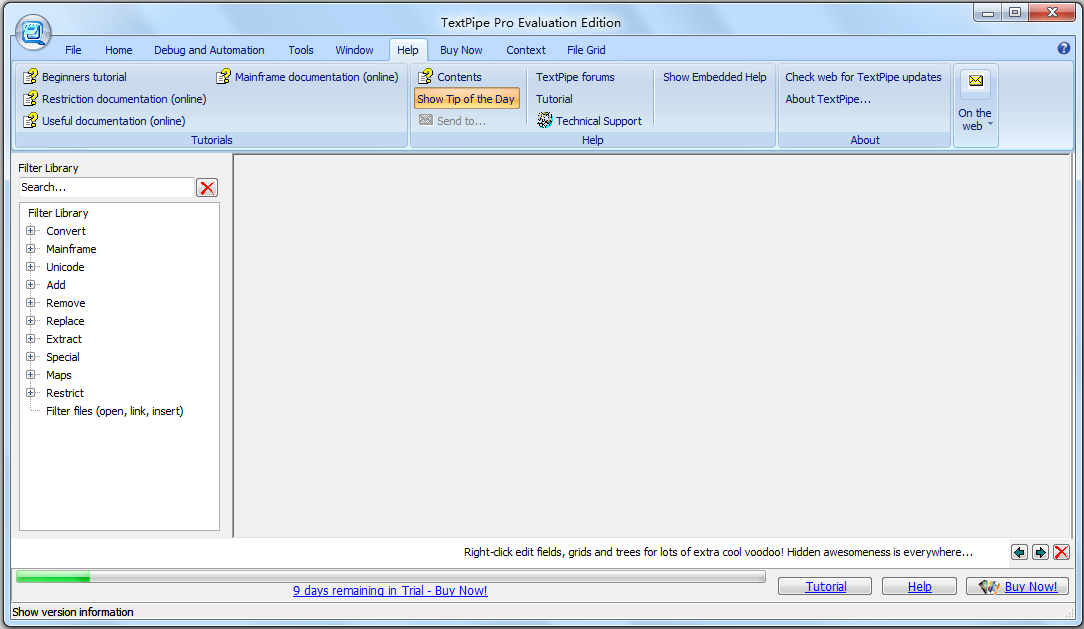1084x629 pixels.
Task: Select the Filter Library root node
Action: click(x=58, y=214)
